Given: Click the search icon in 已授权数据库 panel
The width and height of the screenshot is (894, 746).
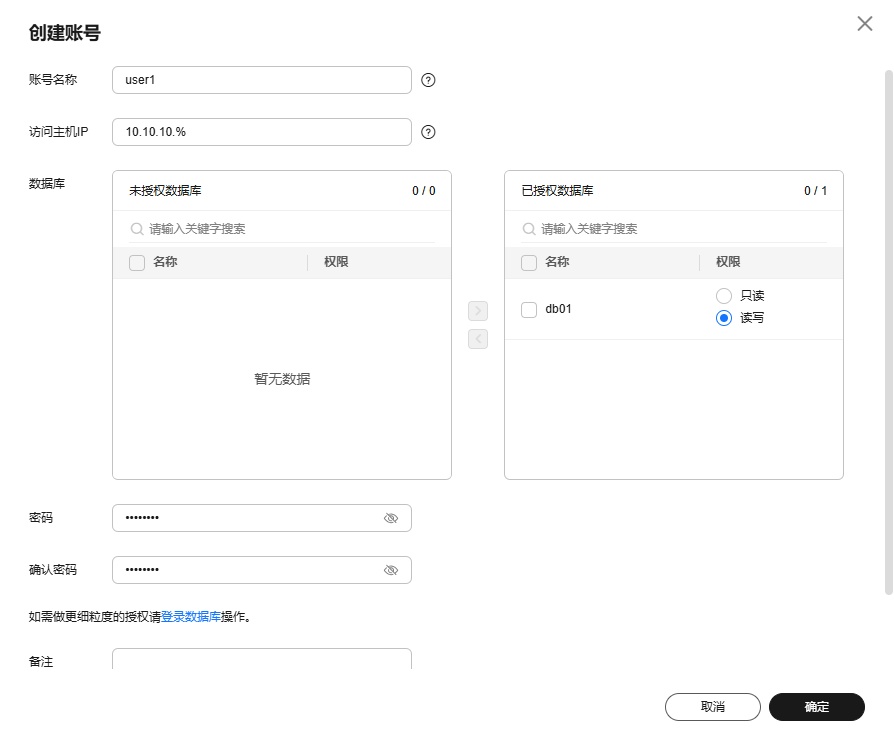Looking at the screenshot, I should pyautogui.click(x=529, y=229).
